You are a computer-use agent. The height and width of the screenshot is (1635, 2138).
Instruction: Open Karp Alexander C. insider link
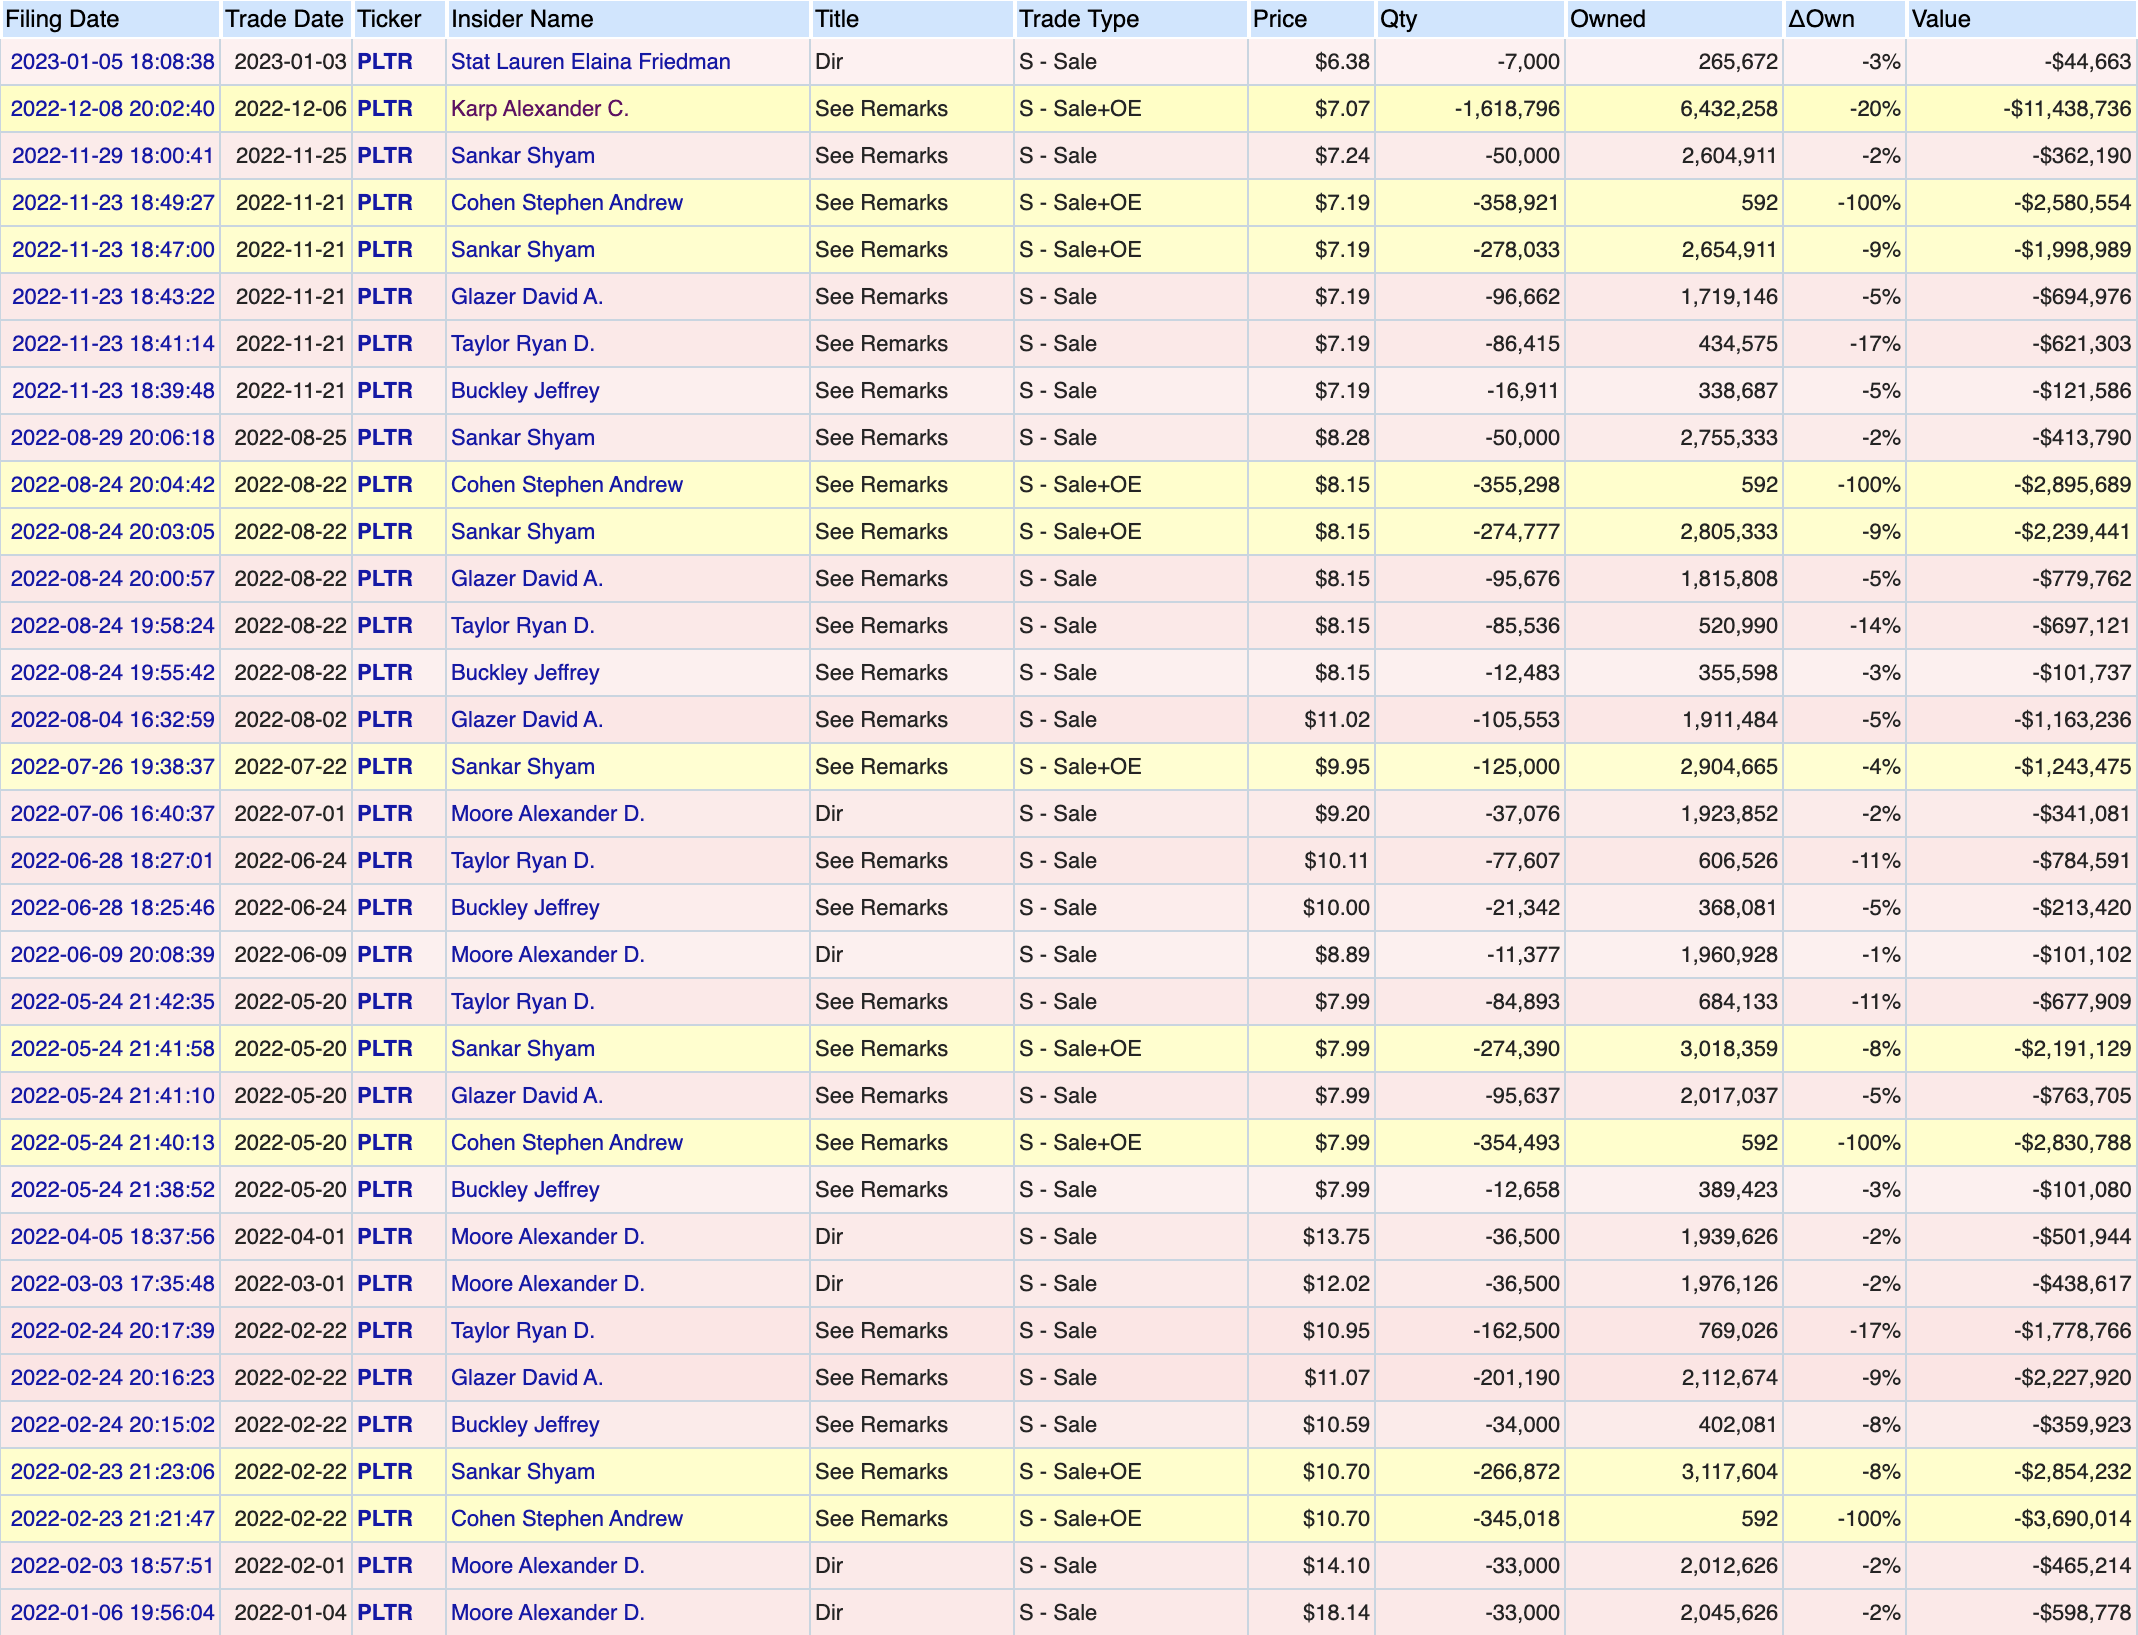point(539,108)
